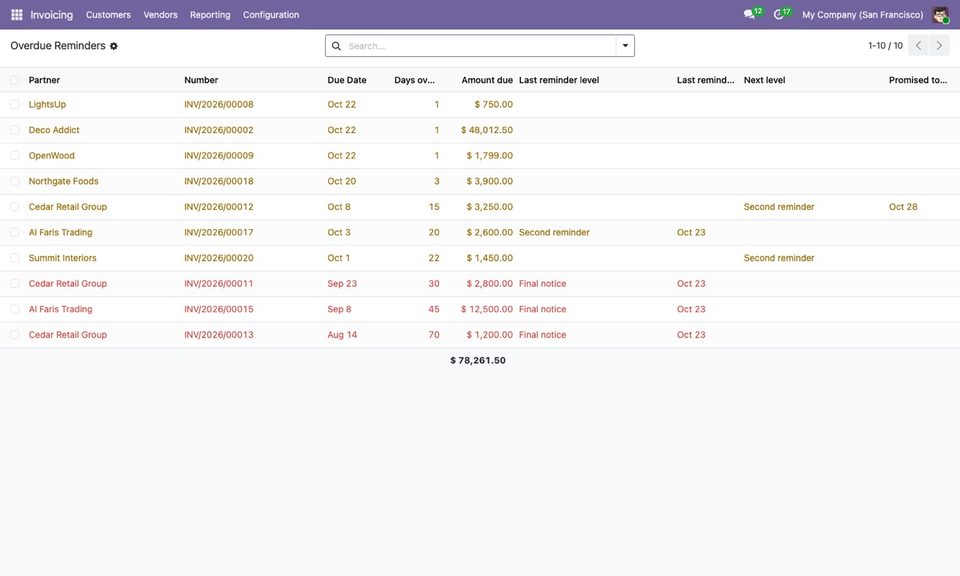Screen dimensions: 960x576
Task: Open the user avatar menu
Action: pyautogui.click(x=940, y=15)
